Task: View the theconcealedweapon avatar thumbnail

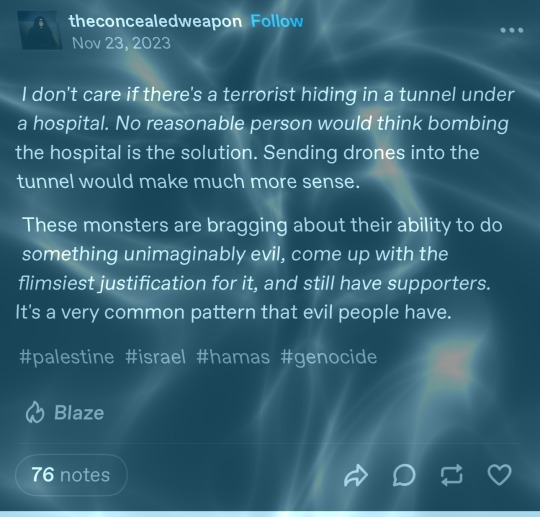Action: [40, 30]
